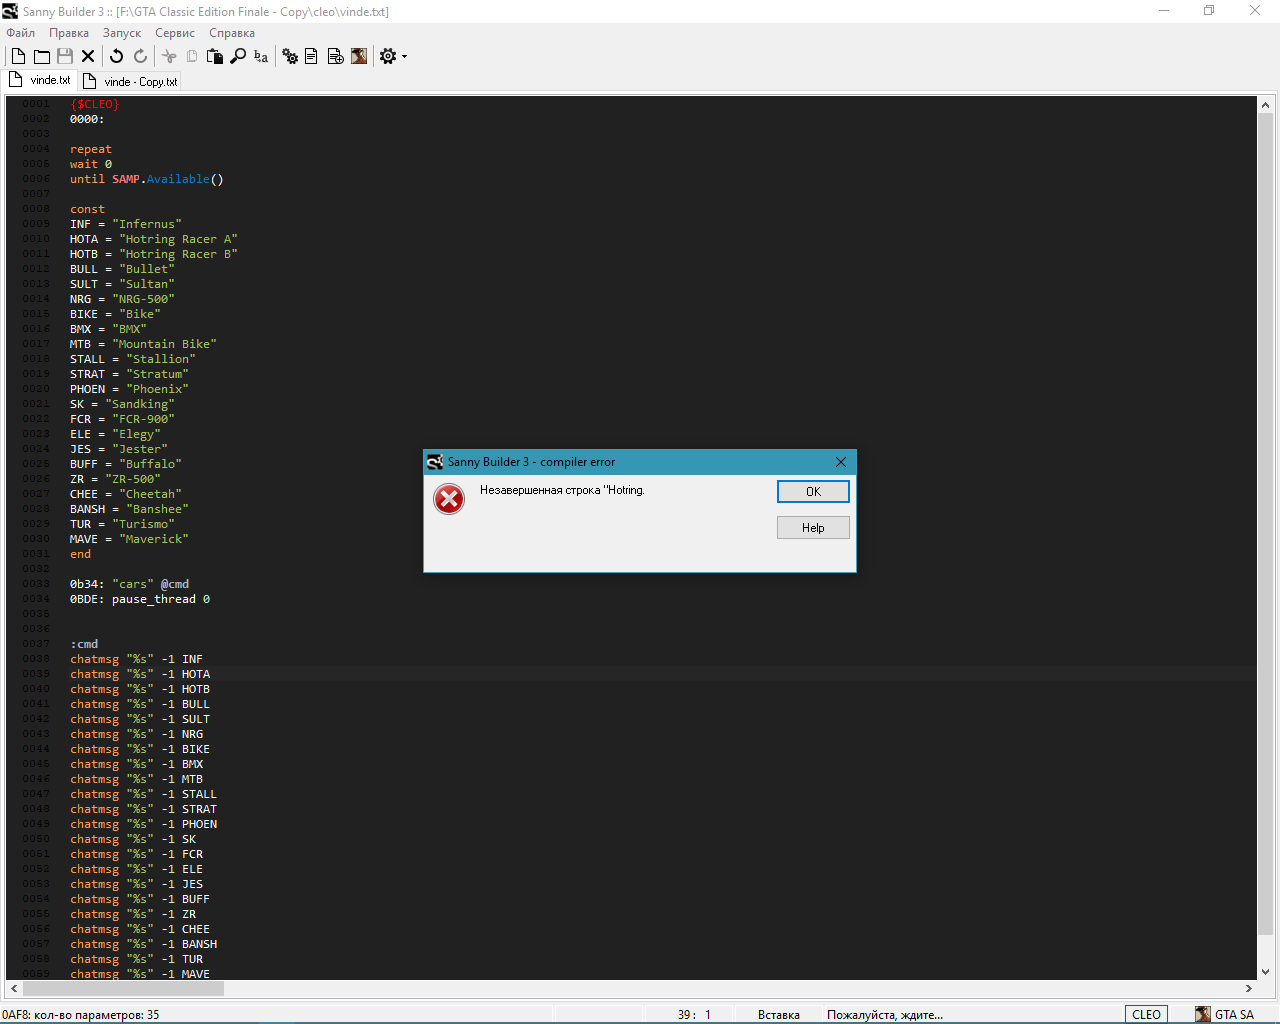Click the decompile document icon
1280x1024 pixels.
click(x=311, y=57)
